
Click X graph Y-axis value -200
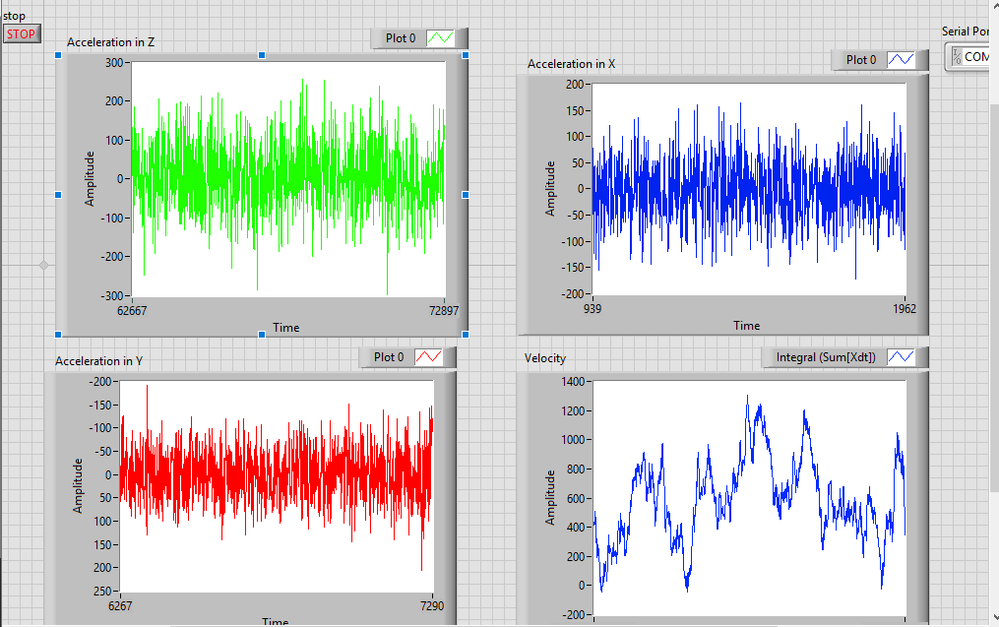click(572, 294)
